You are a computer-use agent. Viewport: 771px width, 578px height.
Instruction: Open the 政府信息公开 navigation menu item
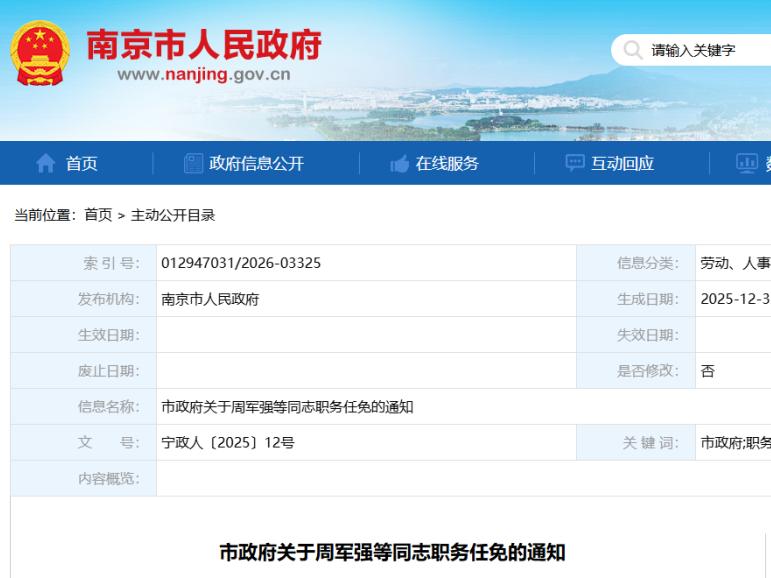click(256, 163)
